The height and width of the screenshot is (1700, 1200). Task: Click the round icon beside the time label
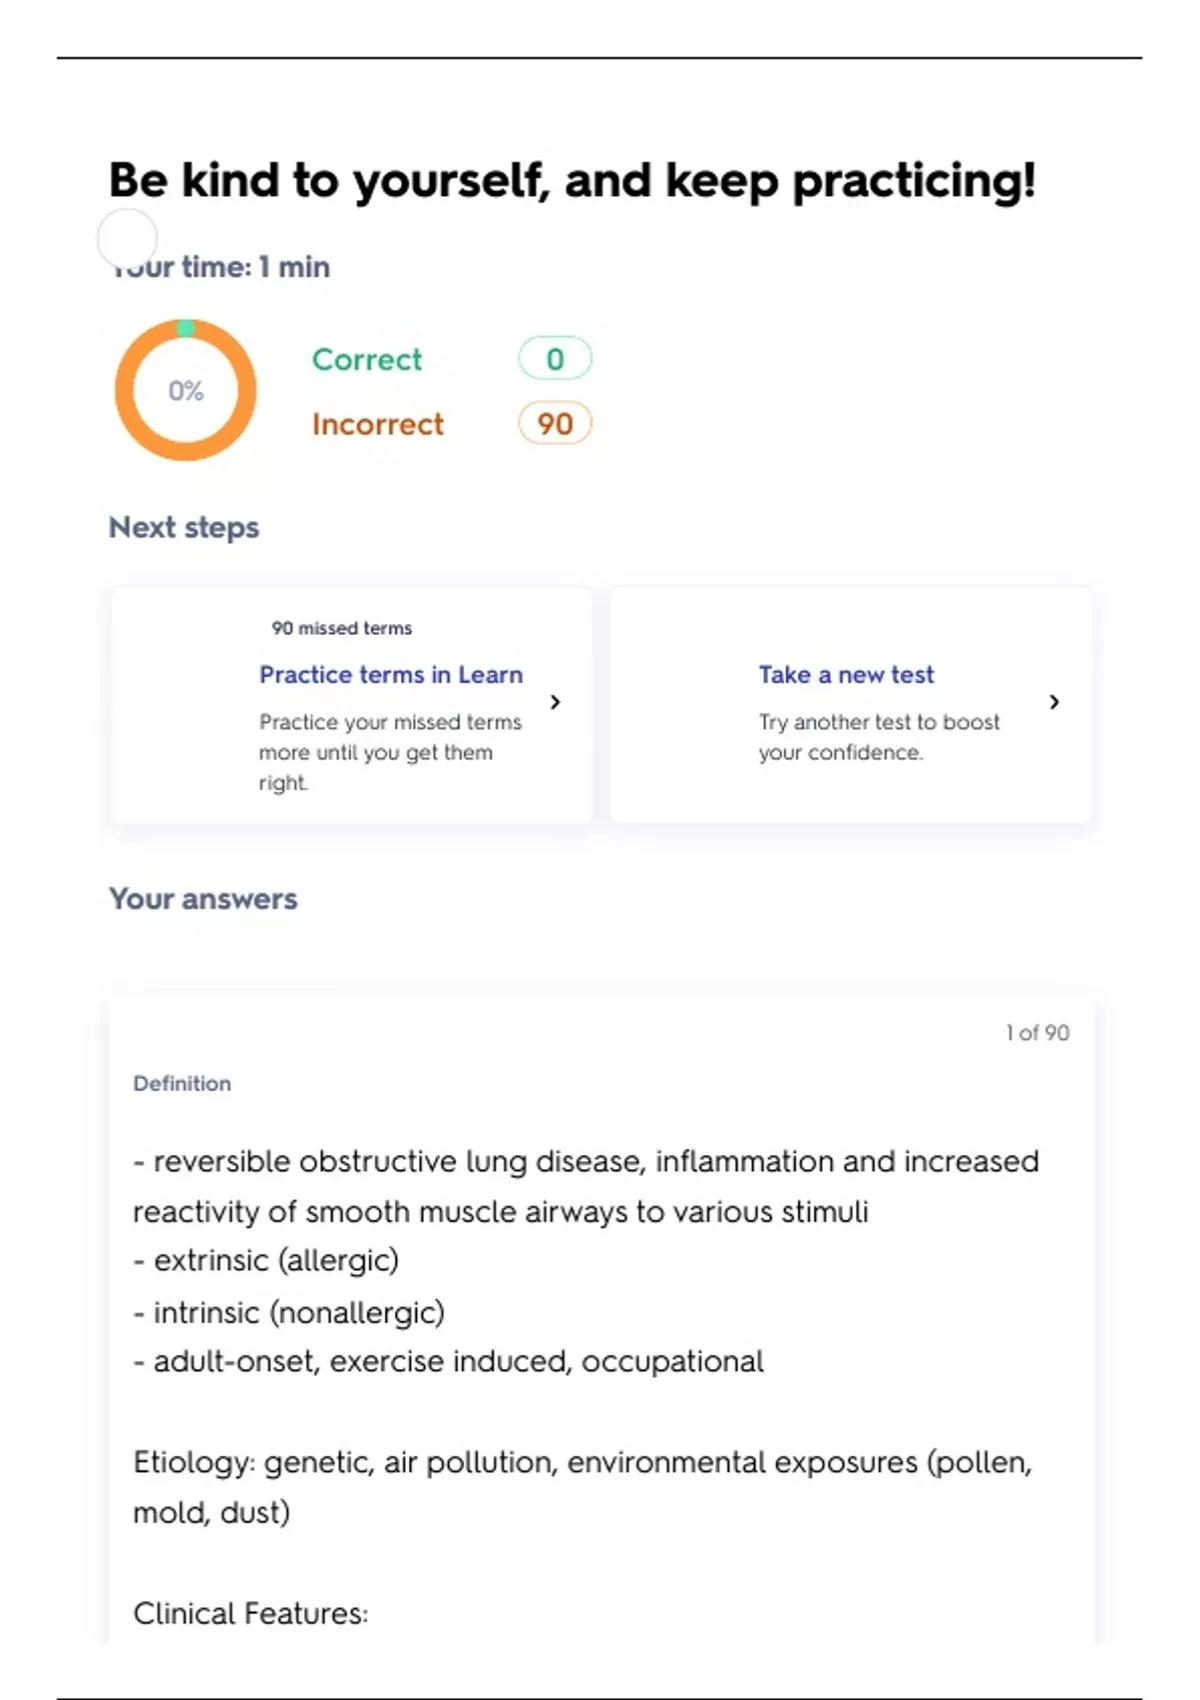[127, 239]
